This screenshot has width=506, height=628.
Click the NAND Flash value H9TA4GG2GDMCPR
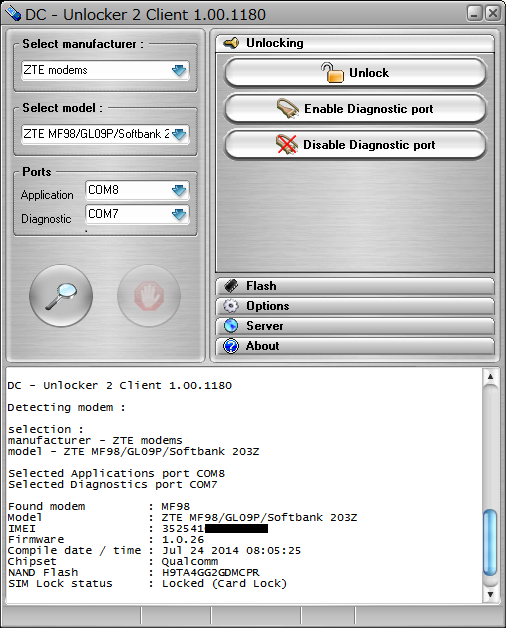210,573
